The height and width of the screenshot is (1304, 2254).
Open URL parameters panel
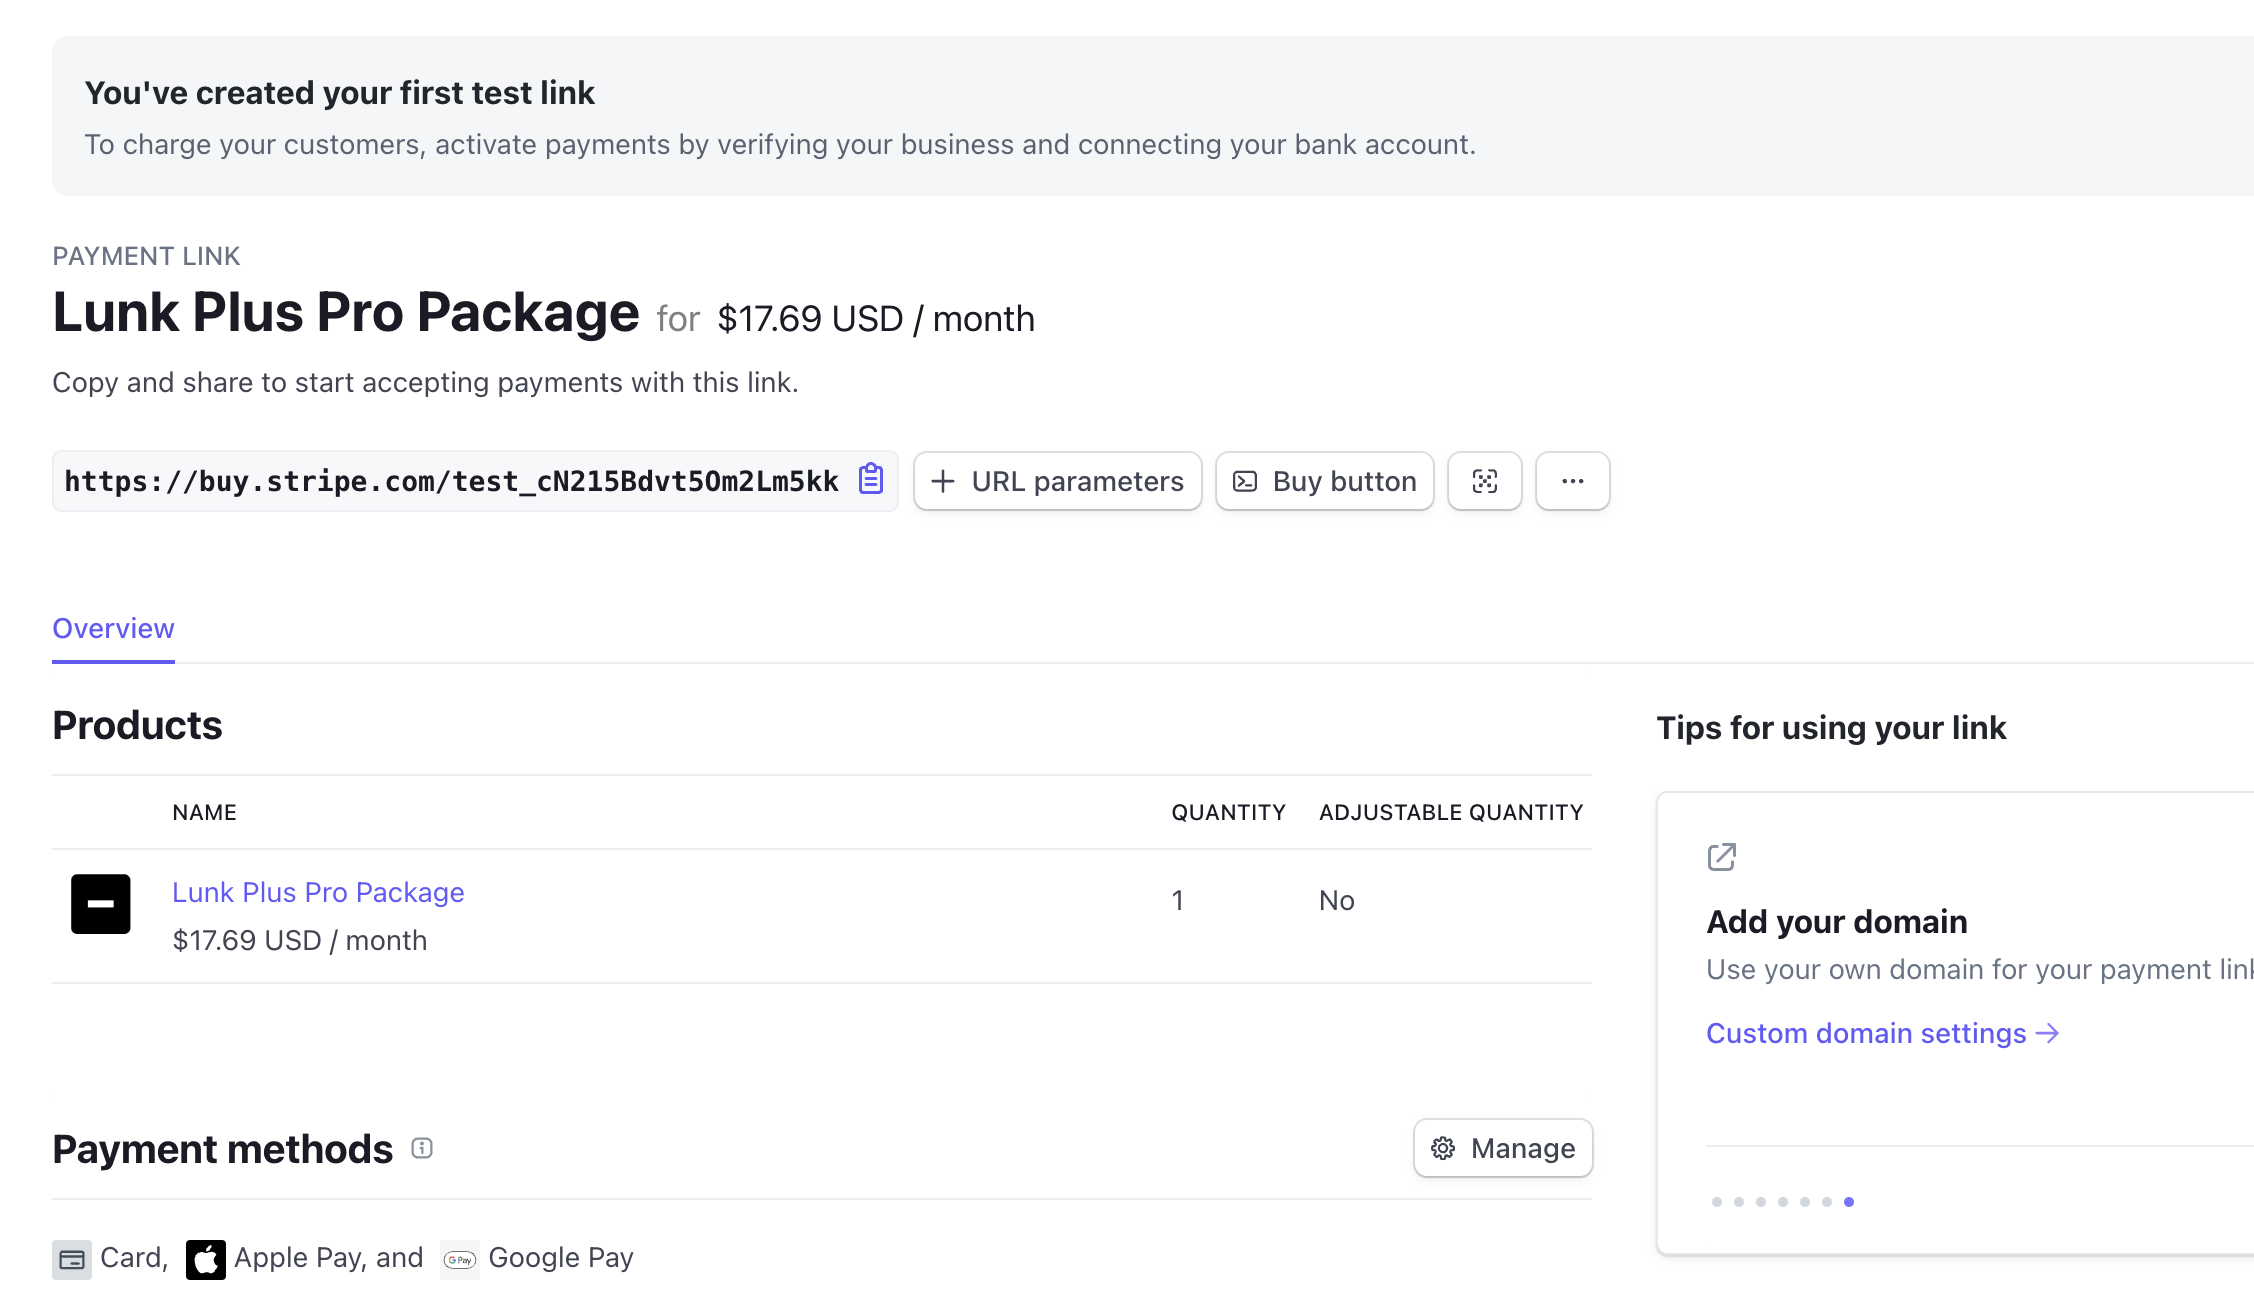coord(1057,480)
